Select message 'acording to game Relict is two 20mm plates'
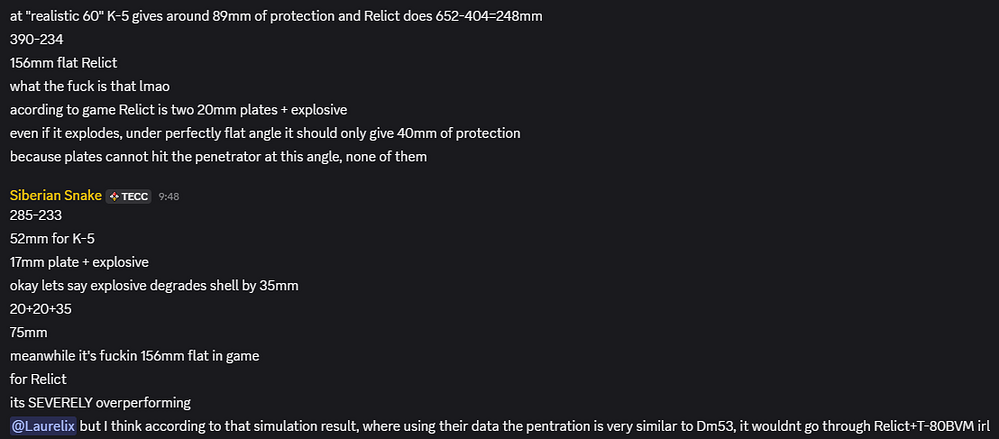Viewport: 999px width, 439px height. click(x=178, y=110)
